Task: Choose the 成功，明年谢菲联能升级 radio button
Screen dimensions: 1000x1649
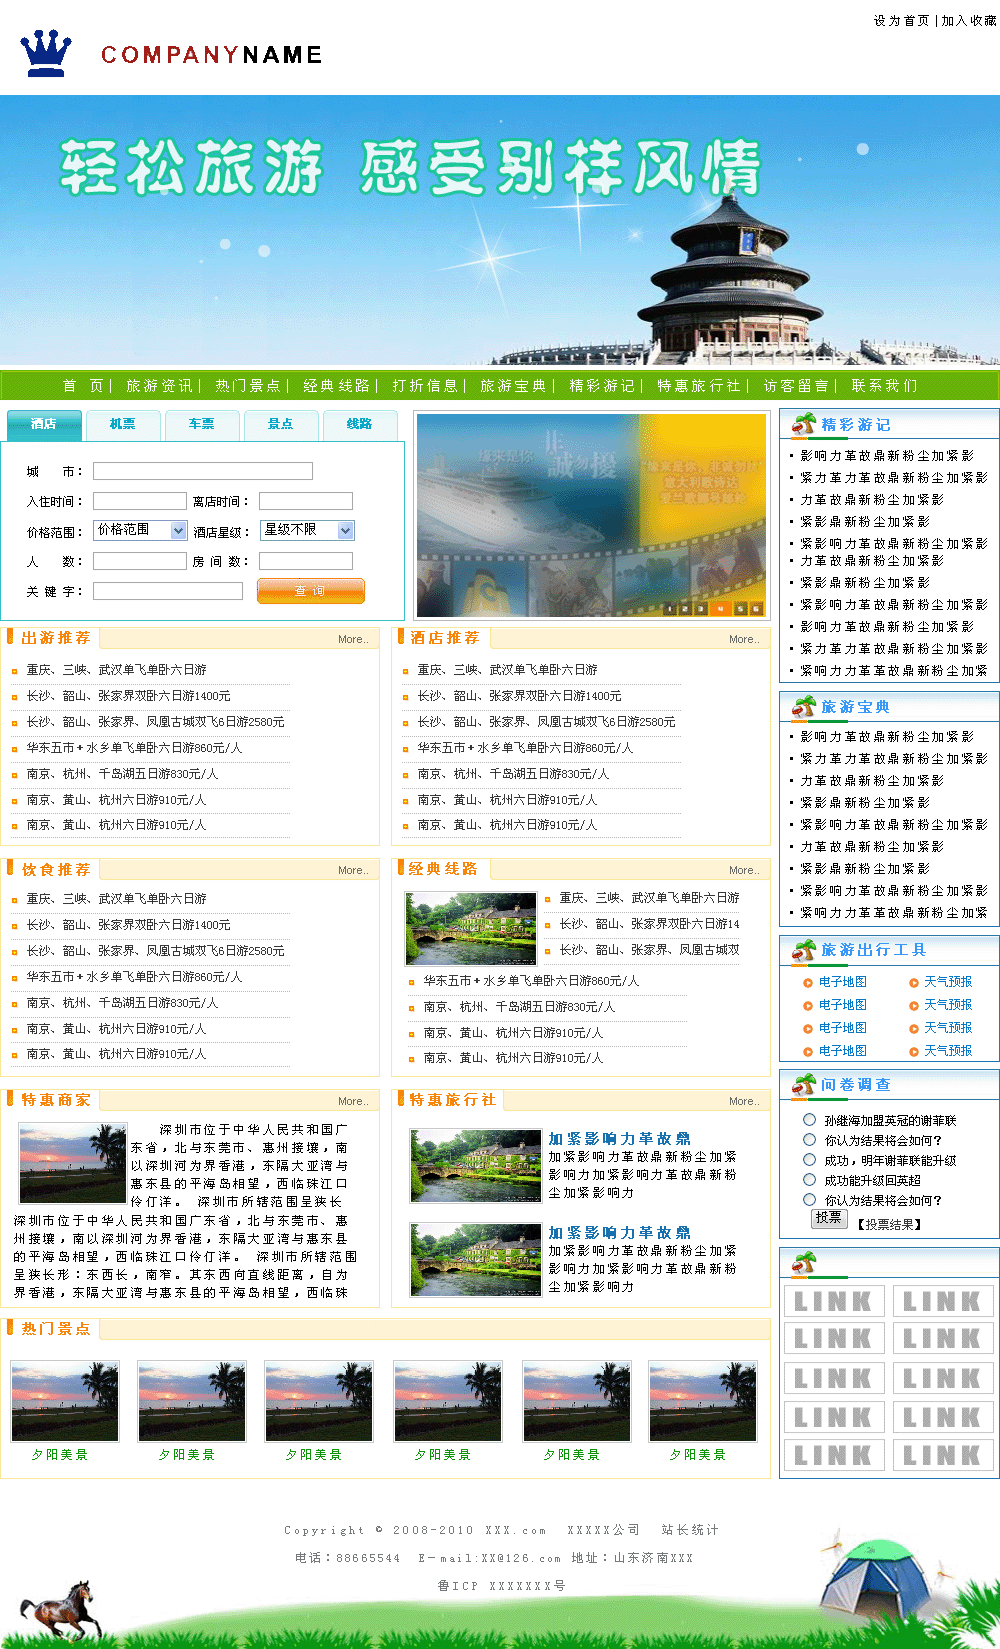Action: [810, 1160]
